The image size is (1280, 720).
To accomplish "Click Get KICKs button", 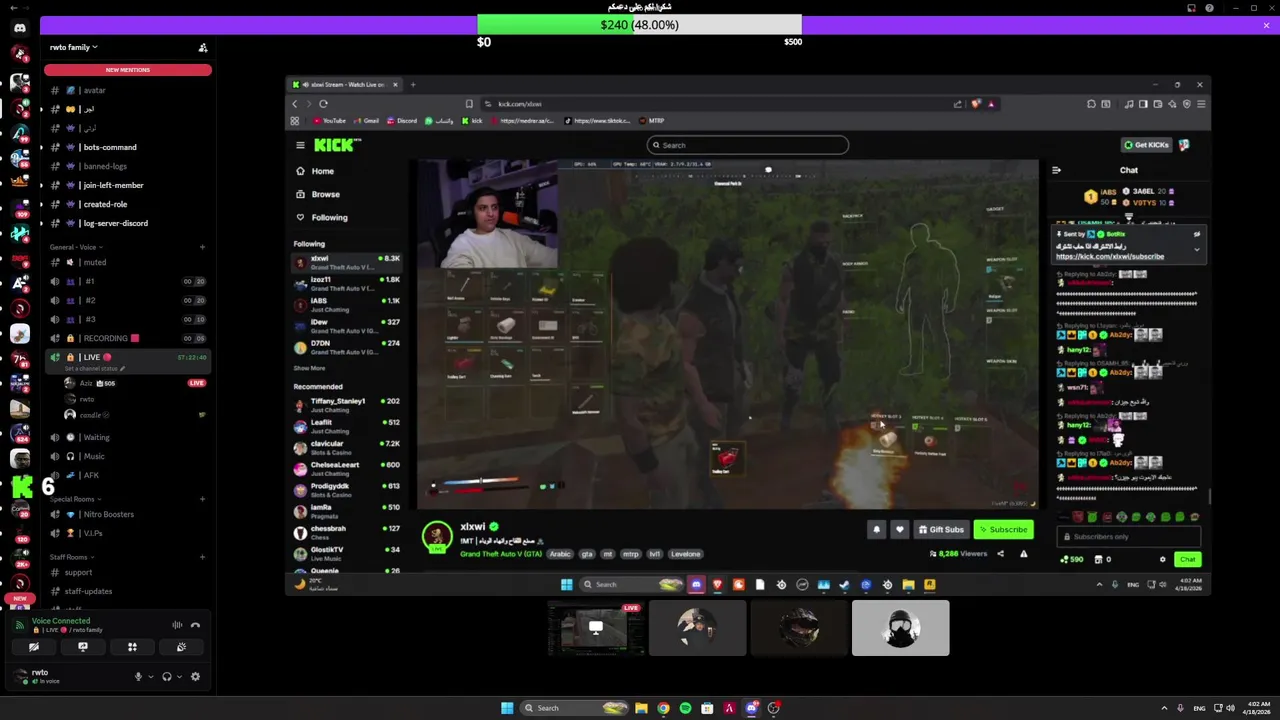I will (1146, 145).
